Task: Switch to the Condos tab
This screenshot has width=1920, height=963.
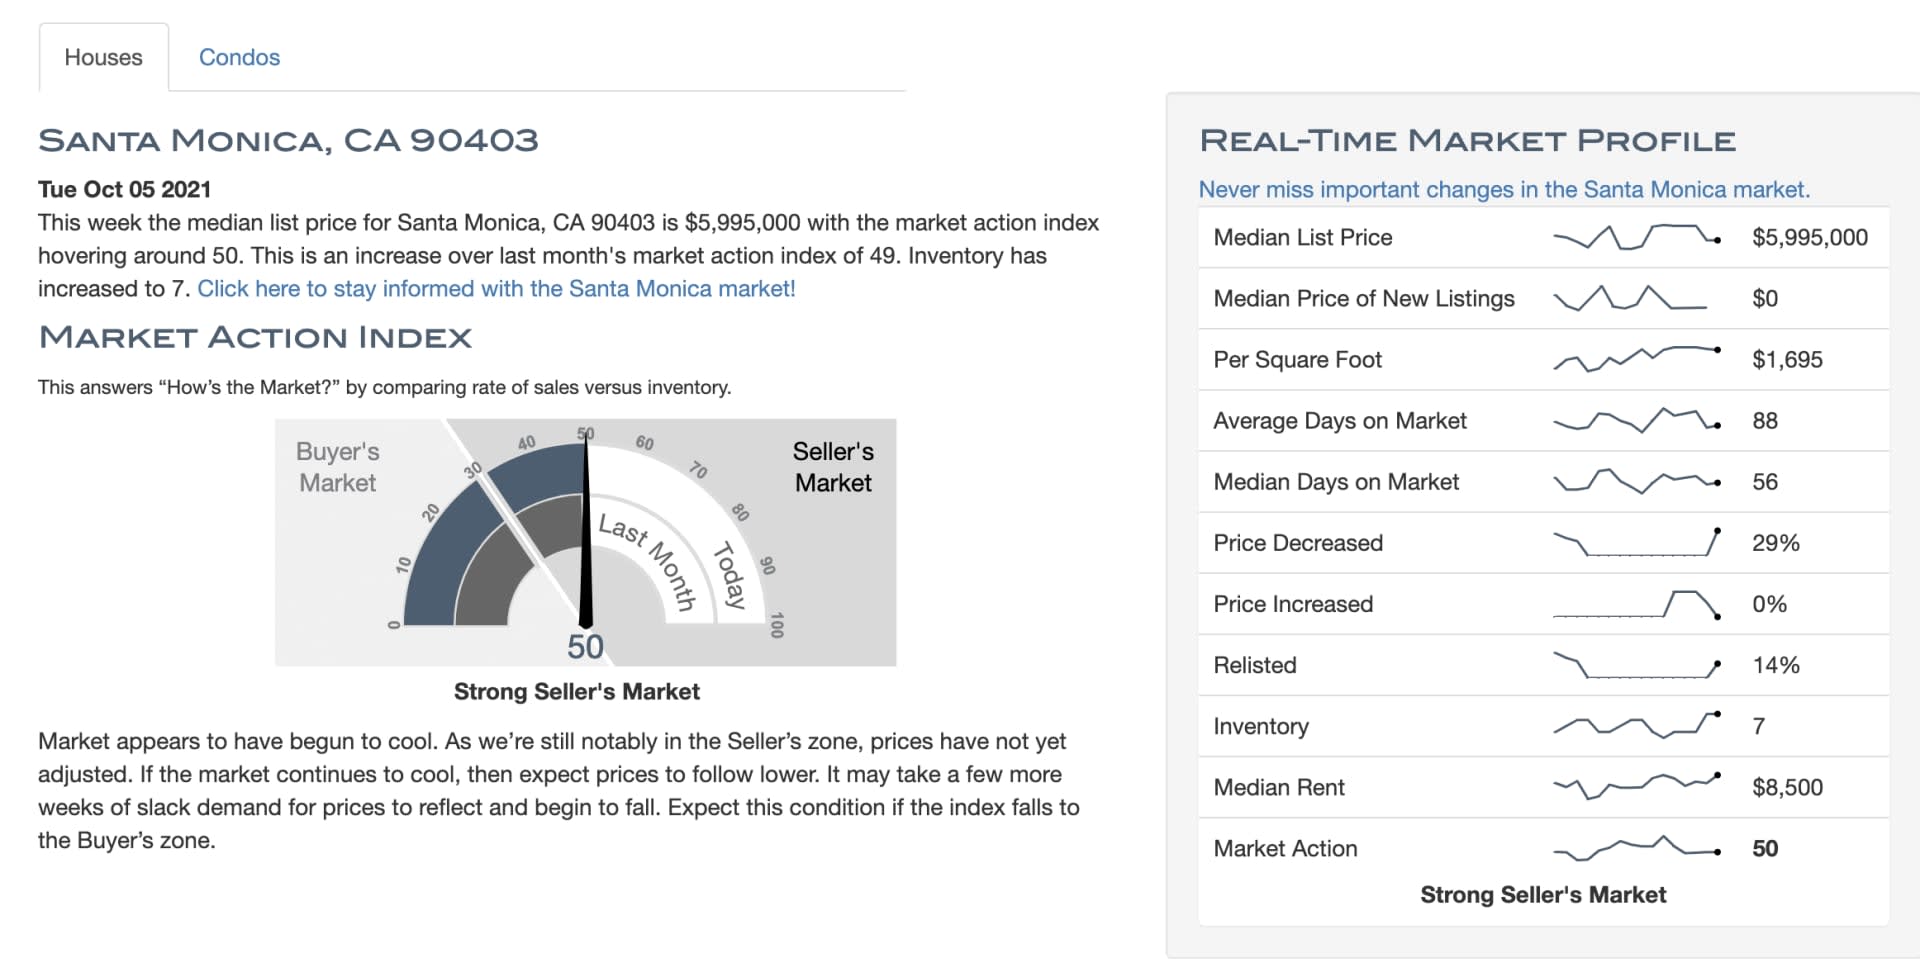Action: (239, 57)
